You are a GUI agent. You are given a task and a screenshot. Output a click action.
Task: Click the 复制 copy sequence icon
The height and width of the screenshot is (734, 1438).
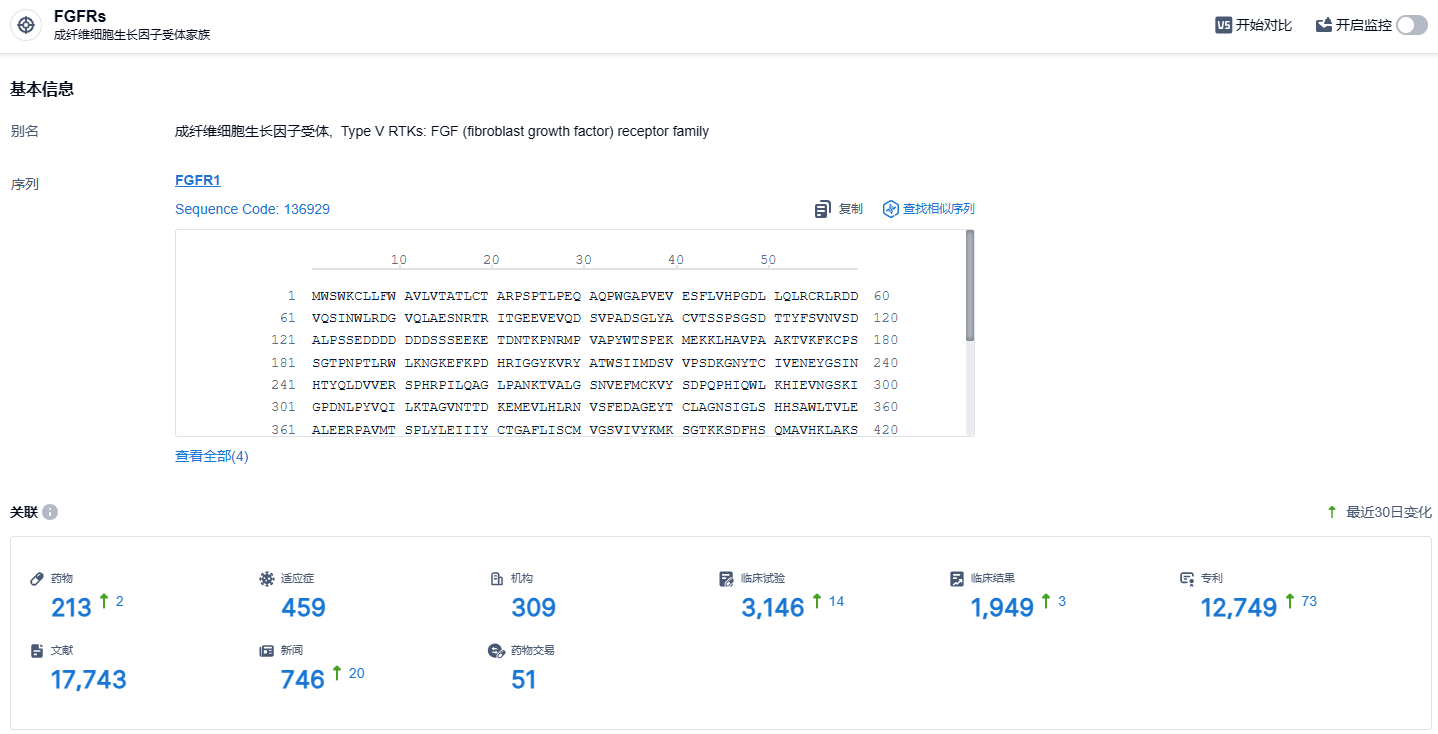[x=822, y=209]
